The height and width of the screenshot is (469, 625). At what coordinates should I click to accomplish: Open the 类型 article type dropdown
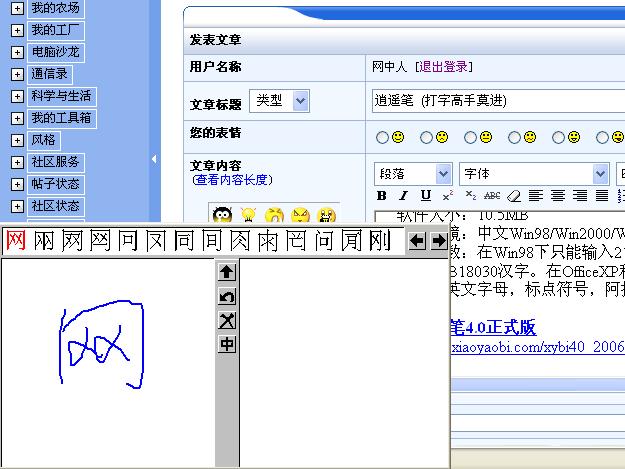pos(279,101)
